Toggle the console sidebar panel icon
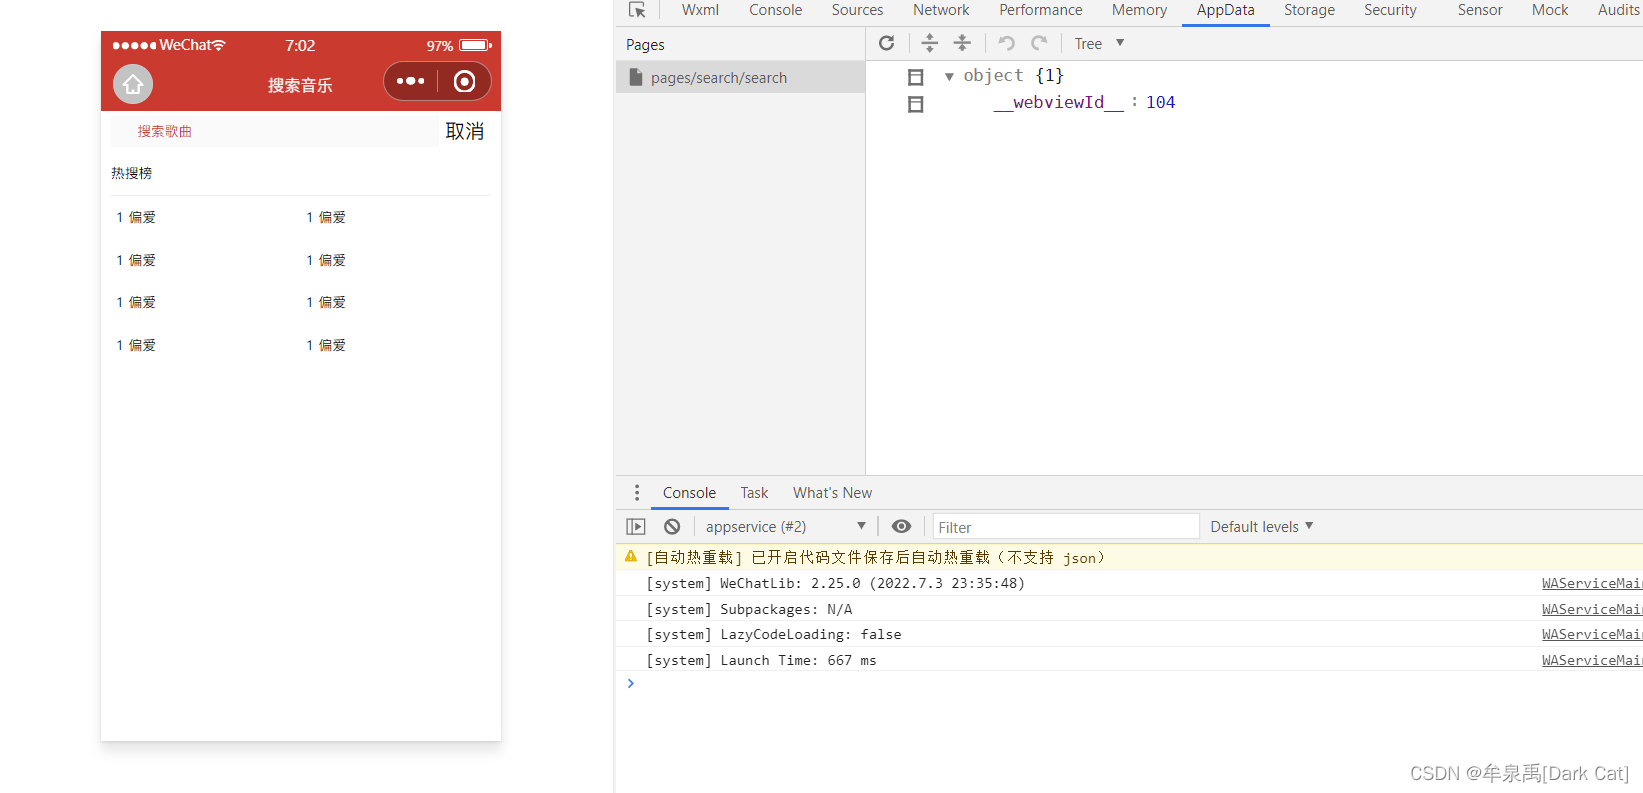 (636, 527)
